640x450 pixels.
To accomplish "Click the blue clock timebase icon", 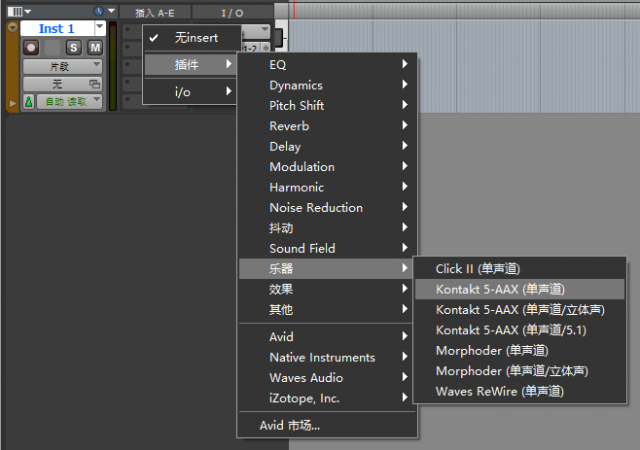I will pyautogui.click(x=98, y=11).
